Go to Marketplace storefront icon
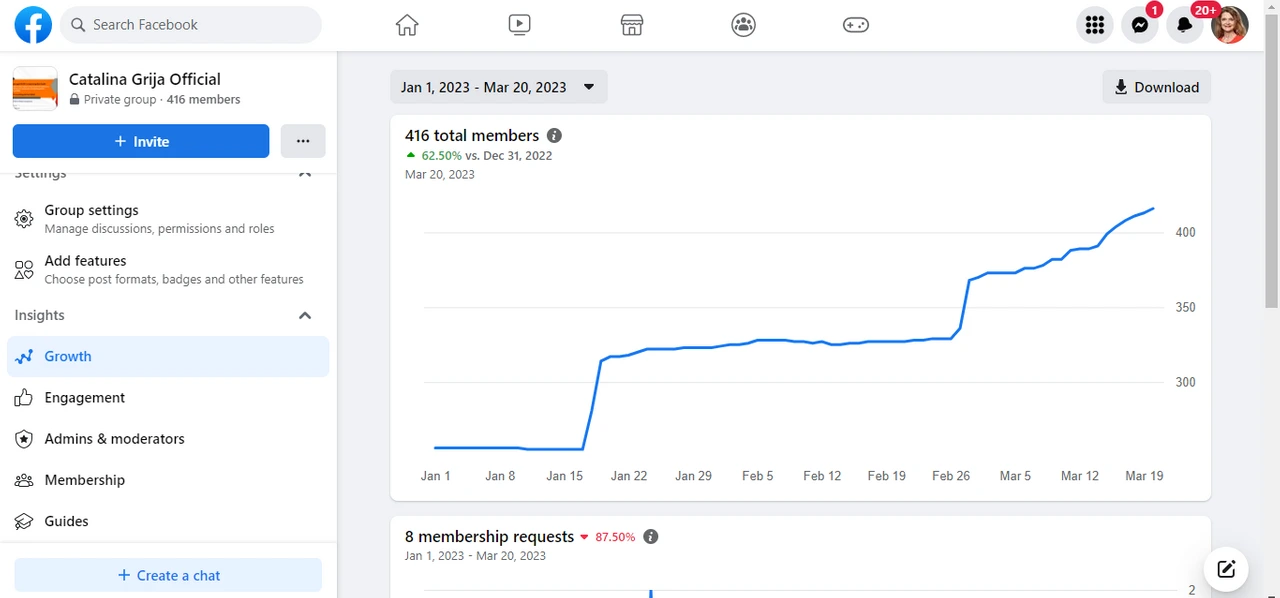1280x598 pixels. click(x=631, y=25)
